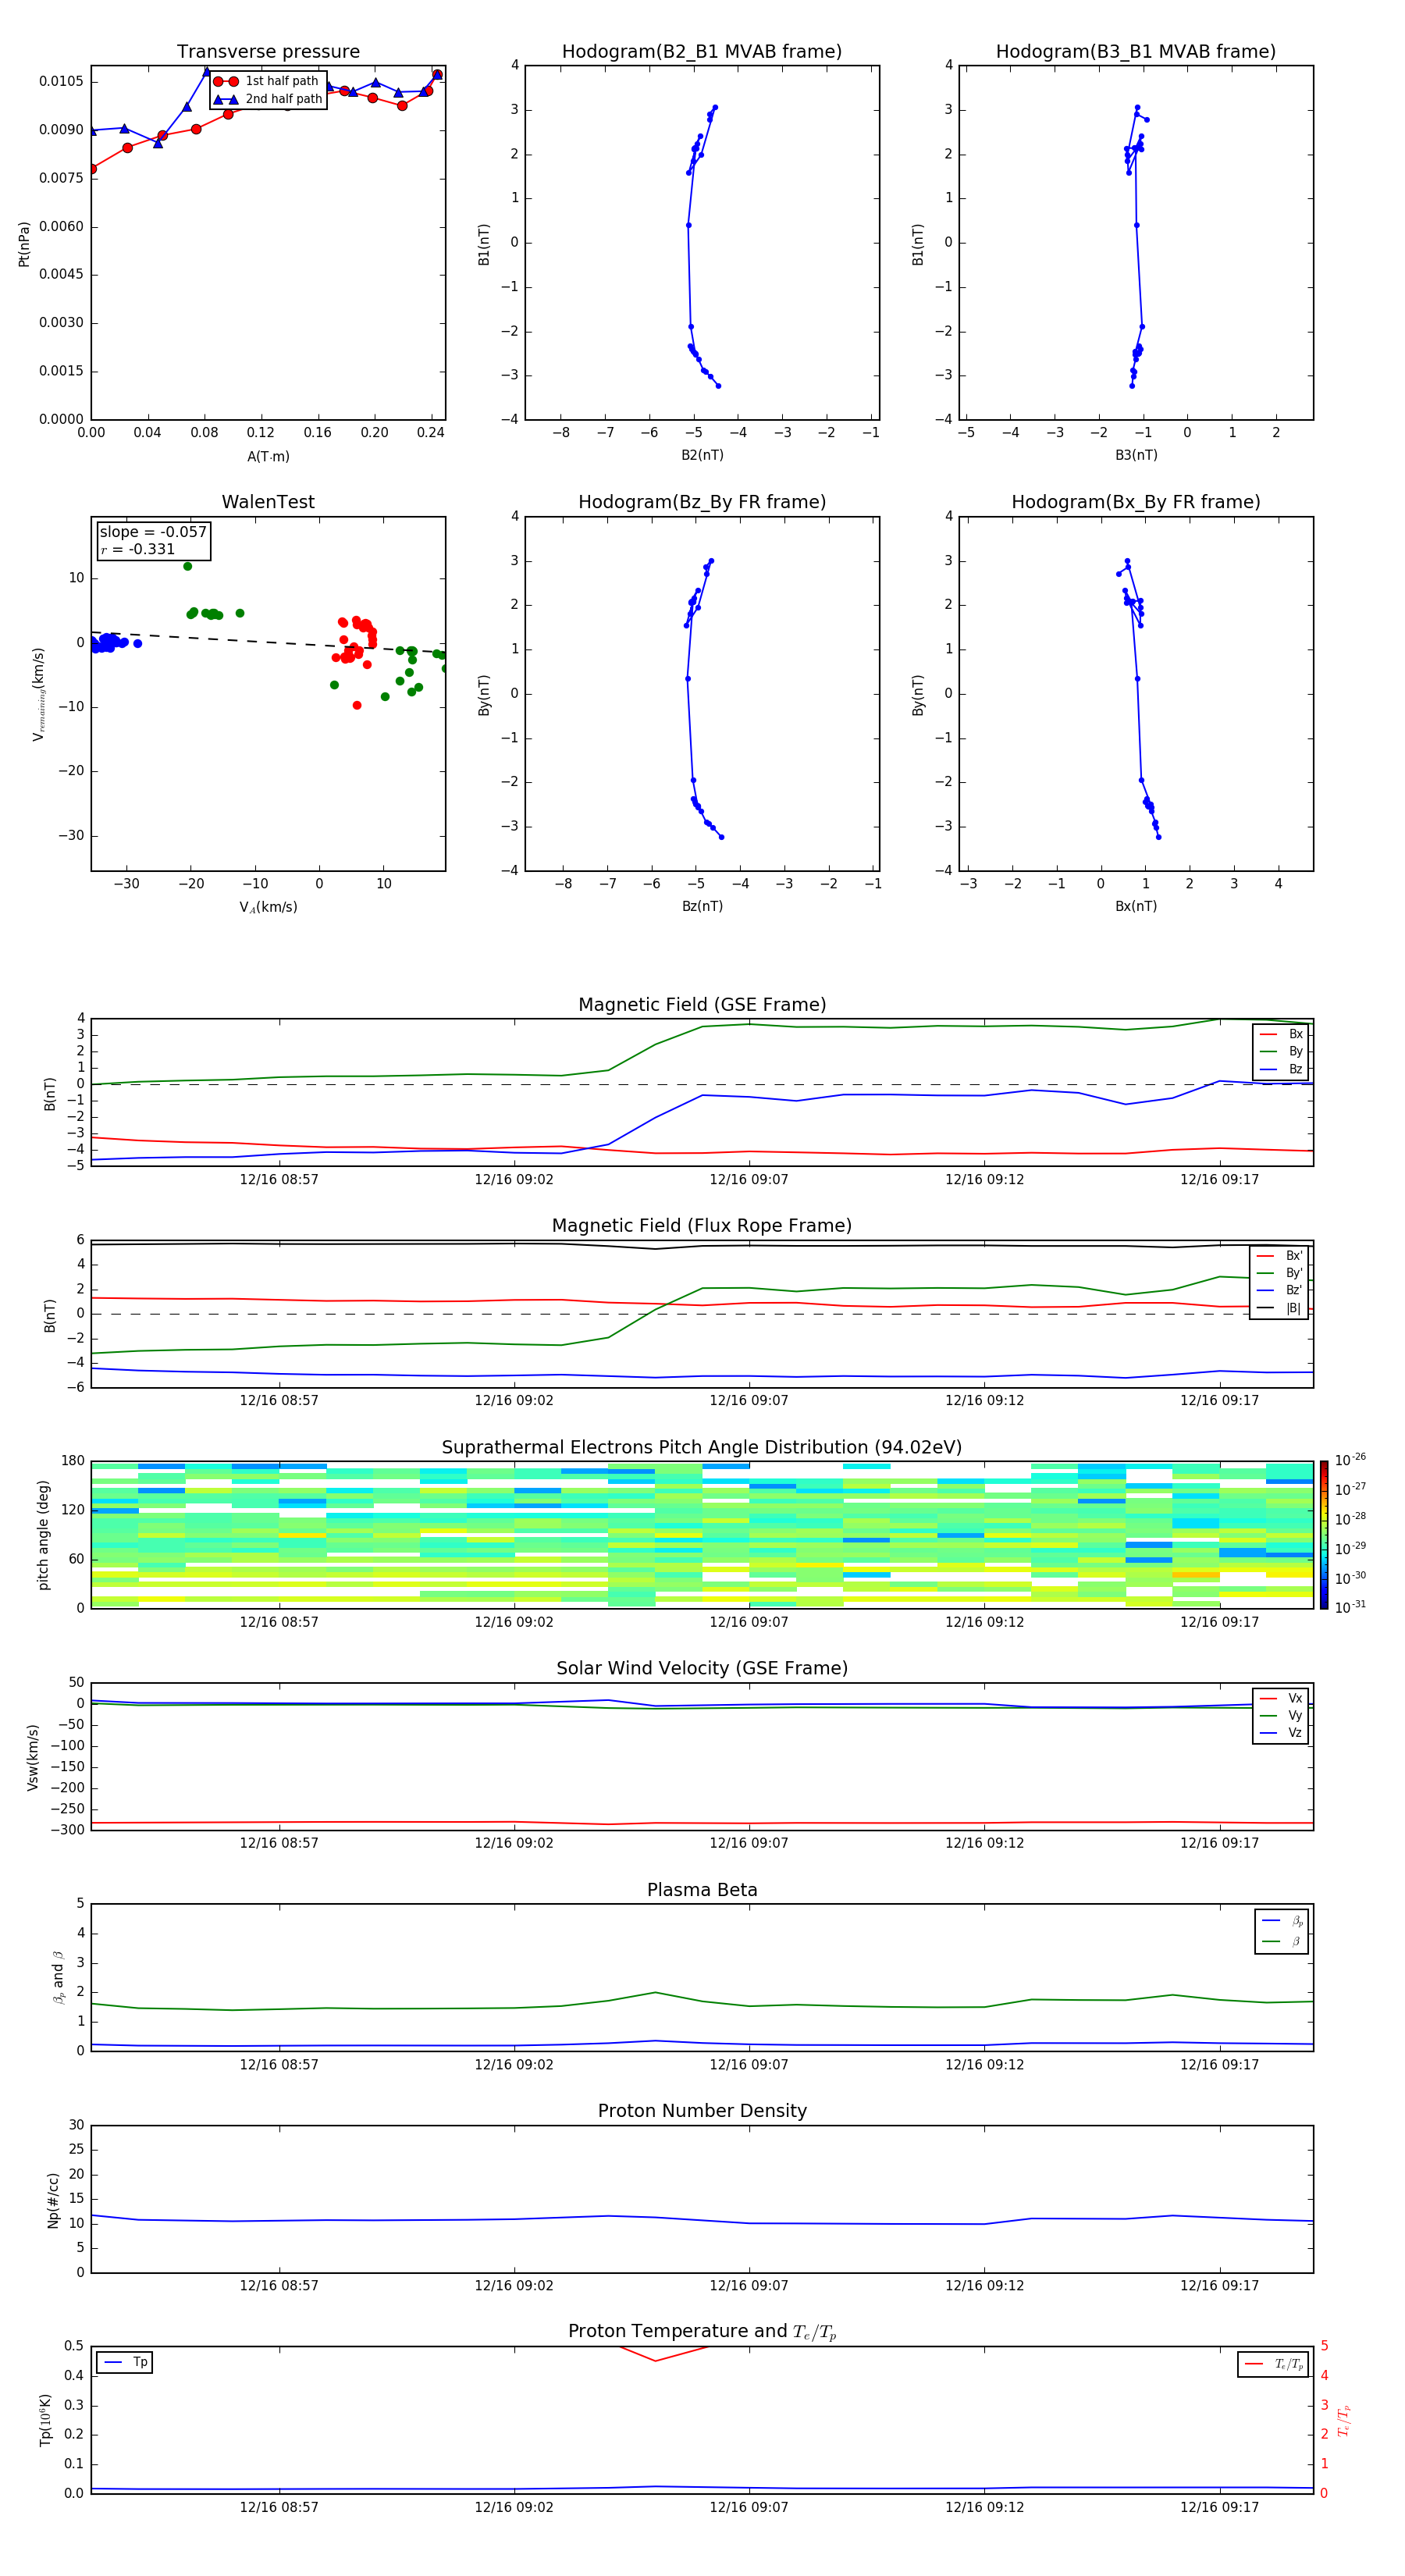Click the 'Vsw(km/s)' y-axis label

click(32, 1757)
